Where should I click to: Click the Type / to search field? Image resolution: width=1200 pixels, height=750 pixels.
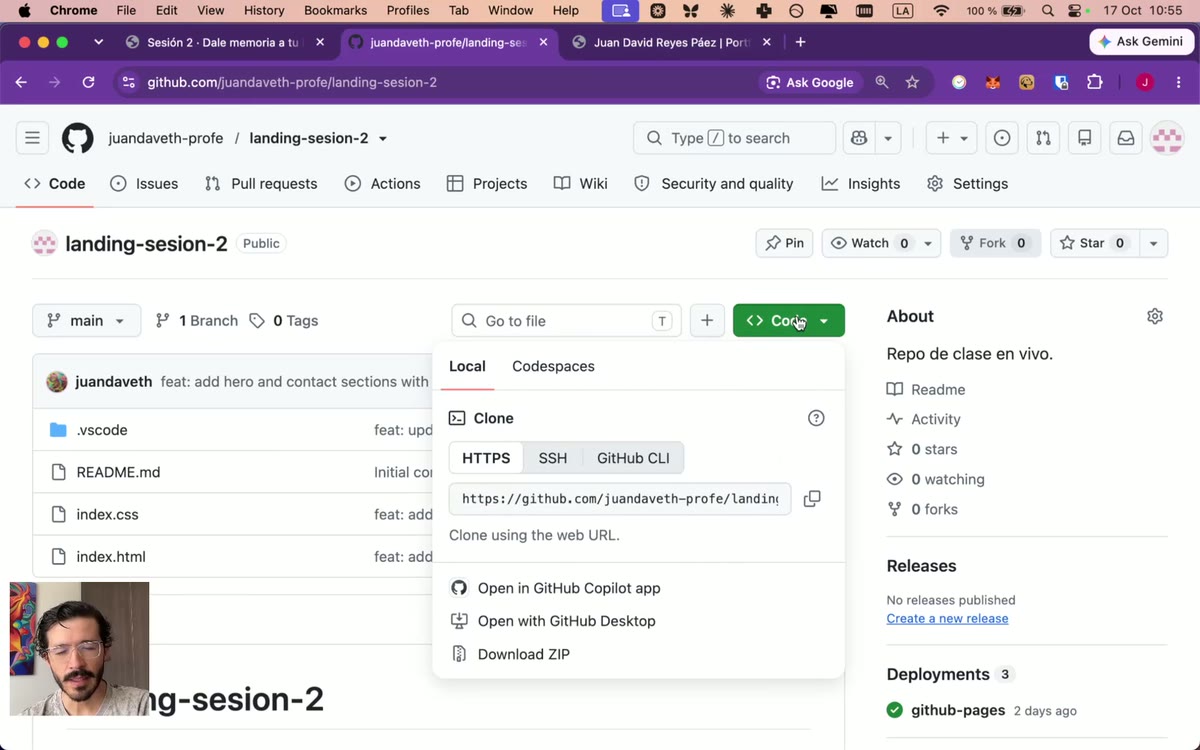click(x=734, y=138)
